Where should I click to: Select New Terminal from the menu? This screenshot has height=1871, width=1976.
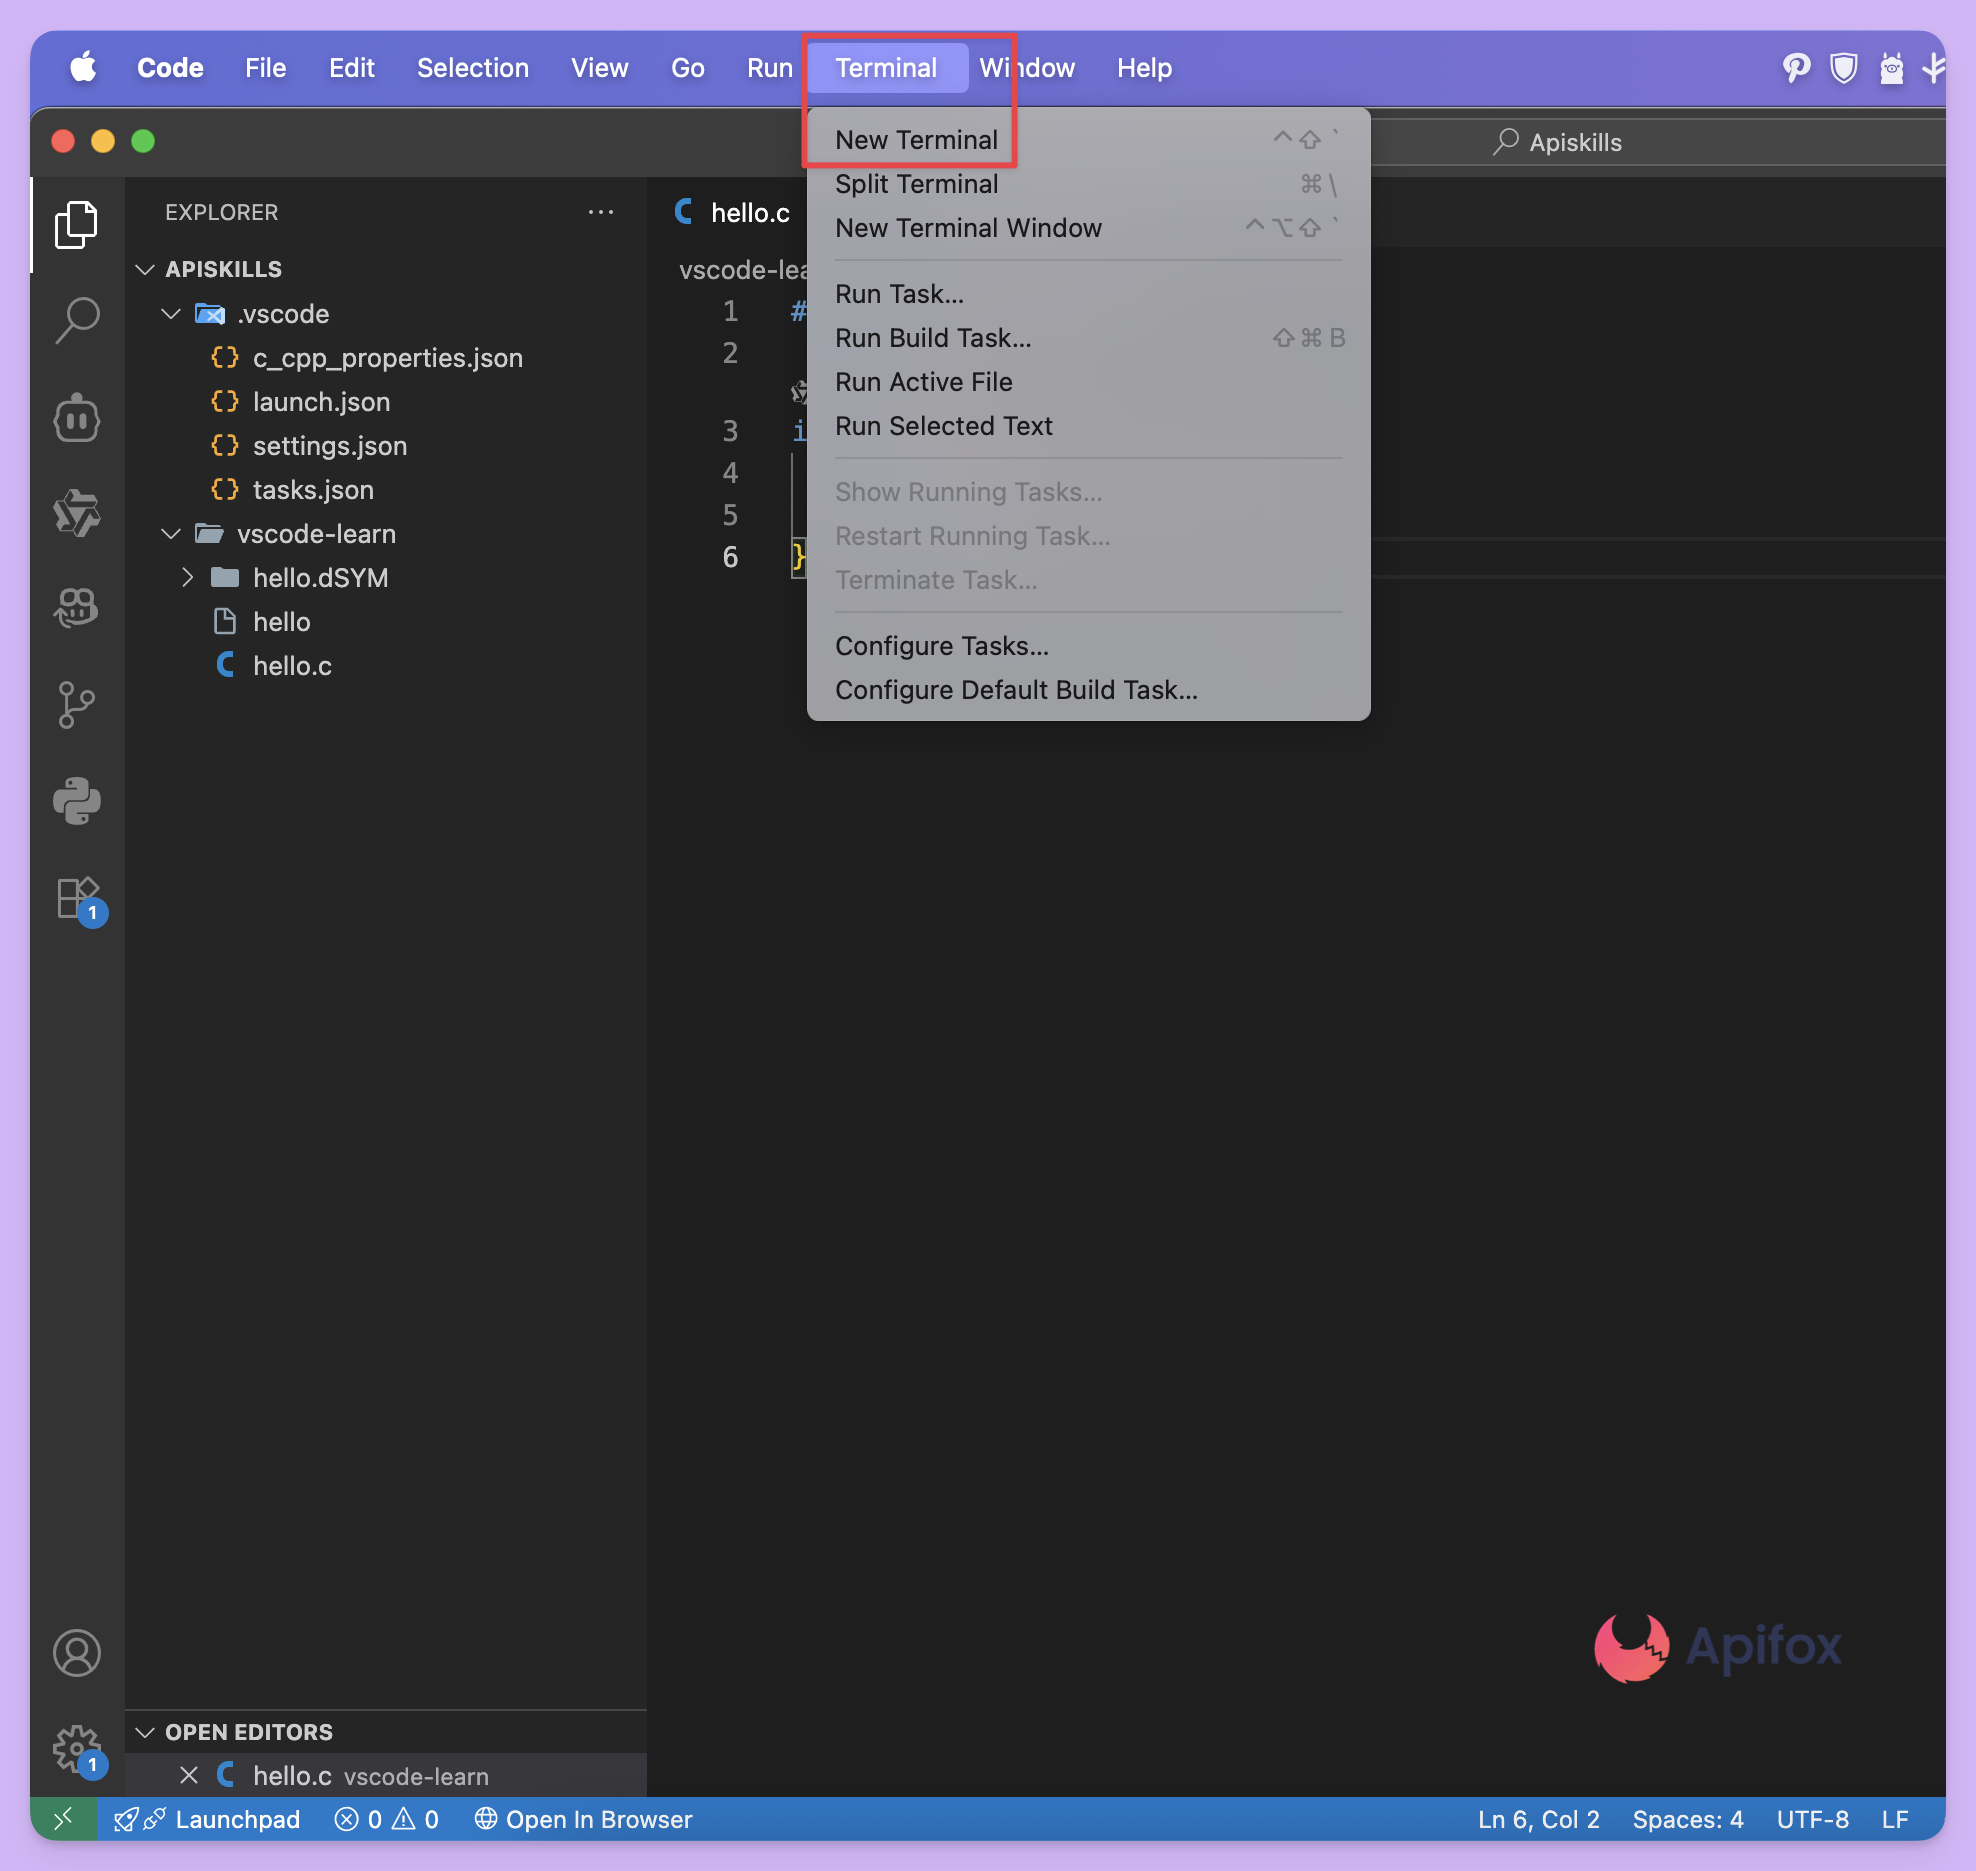[x=916, y=140]
